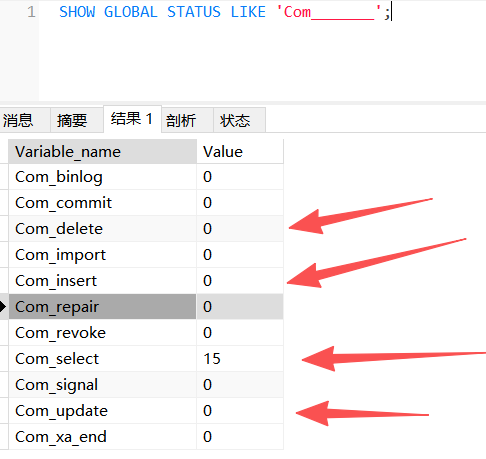
Task: Click the value 0 in Com_delete row
Action: 240,229
